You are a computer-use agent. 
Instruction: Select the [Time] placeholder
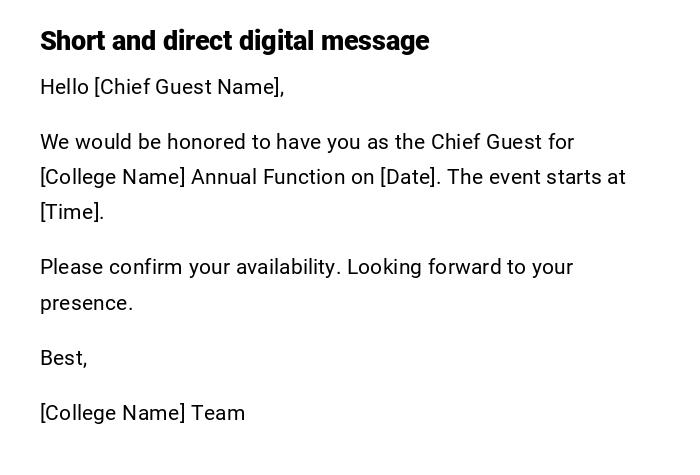tap(71, 212)
